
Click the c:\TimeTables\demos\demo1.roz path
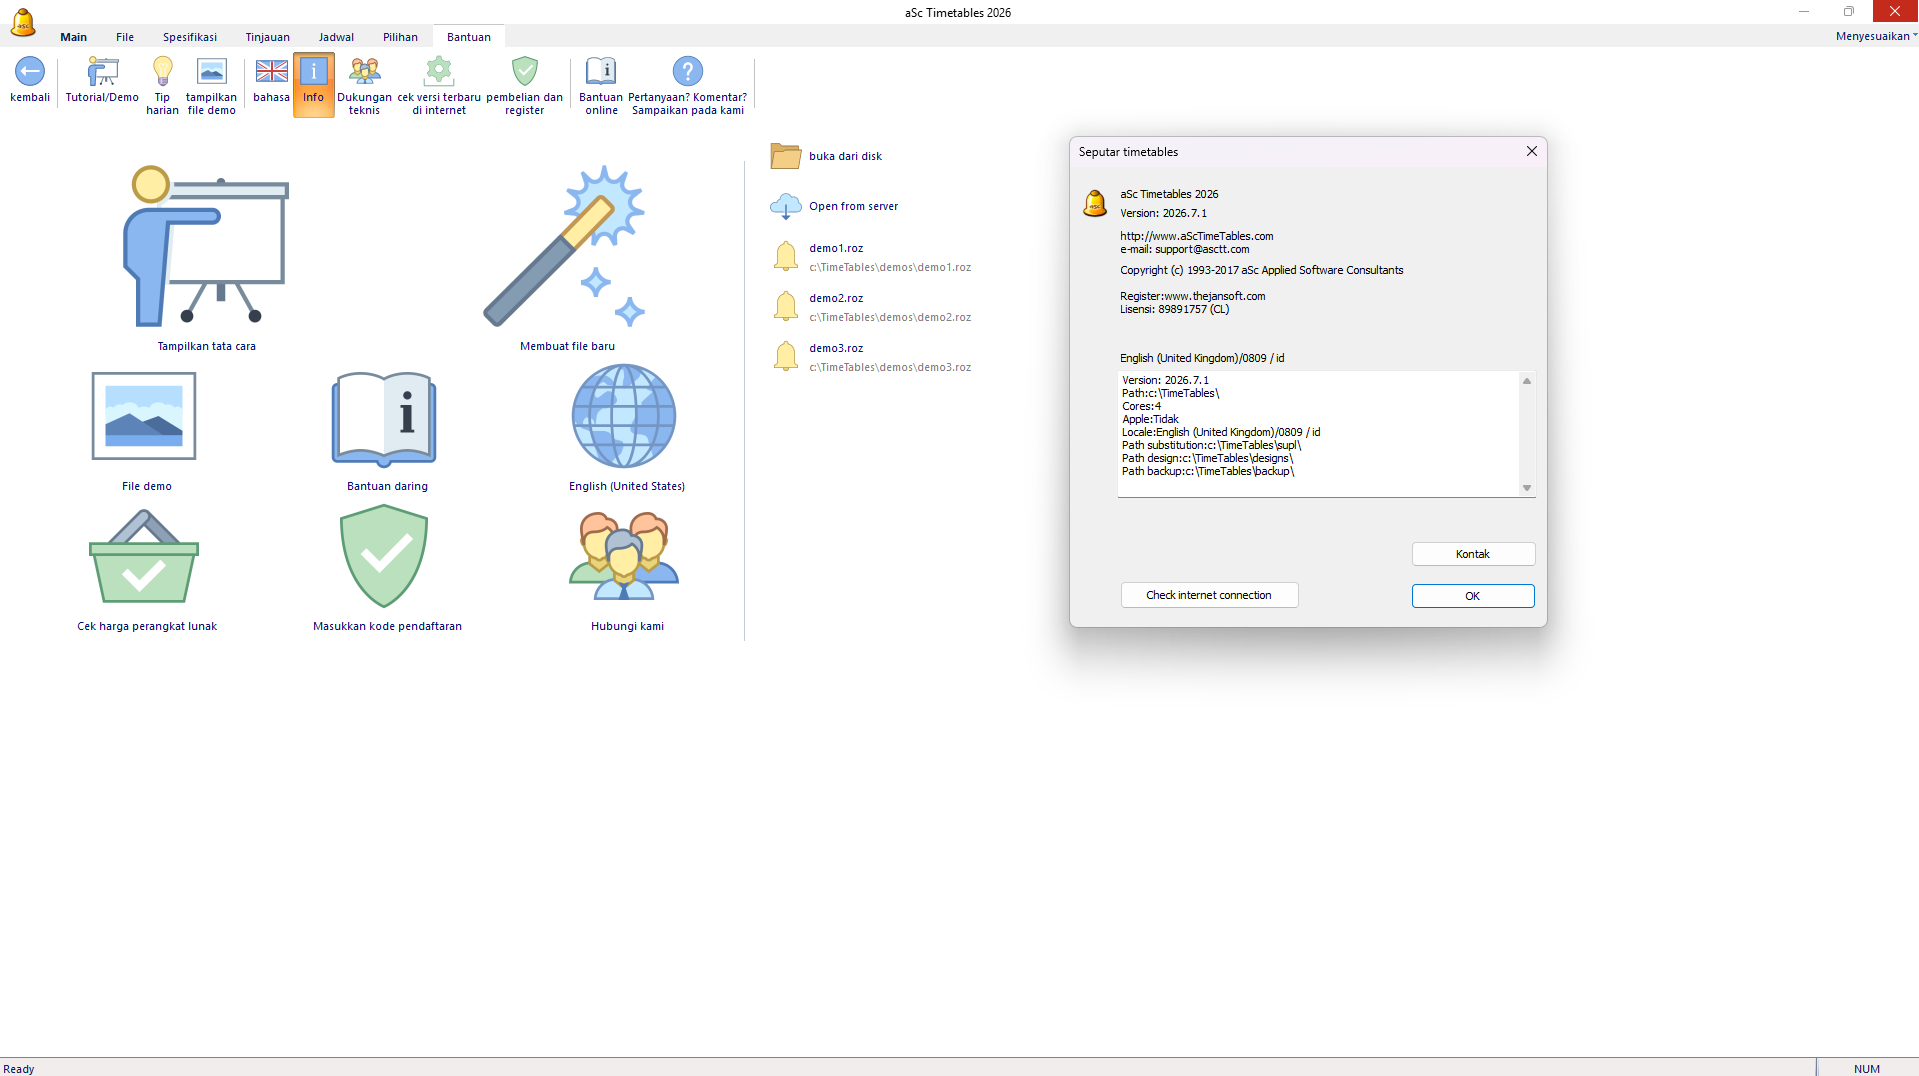click(x=890, y=267)
